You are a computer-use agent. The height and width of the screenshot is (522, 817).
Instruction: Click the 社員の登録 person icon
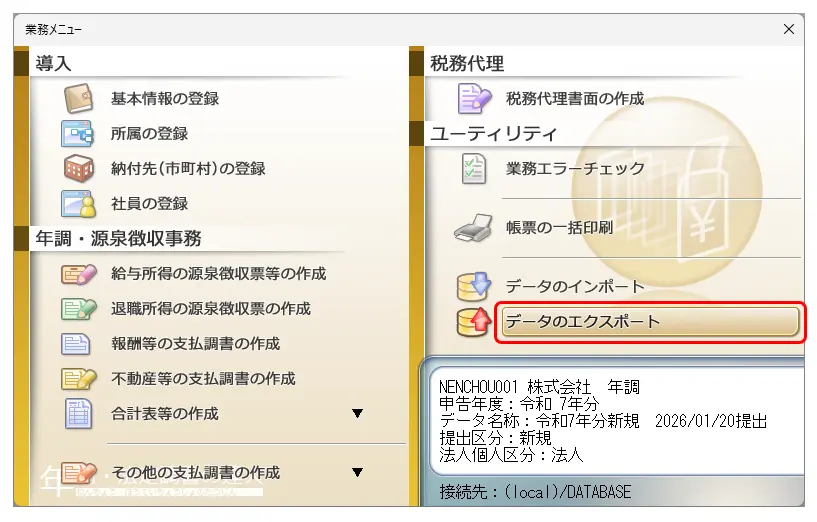[78, 203]
